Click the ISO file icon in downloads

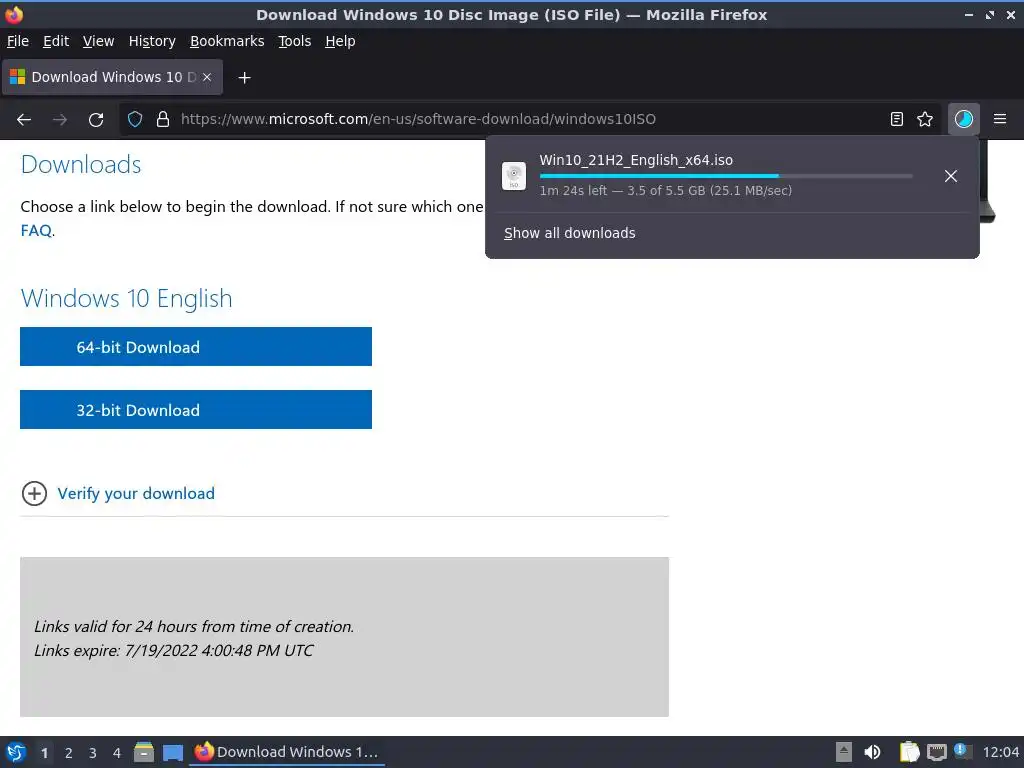tap(514, 176)
